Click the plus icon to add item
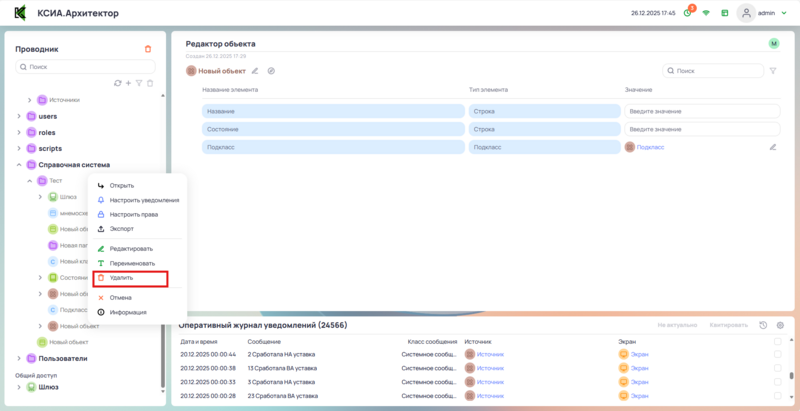This screenshot has width=800, height=411. click(x=128, y=83)
